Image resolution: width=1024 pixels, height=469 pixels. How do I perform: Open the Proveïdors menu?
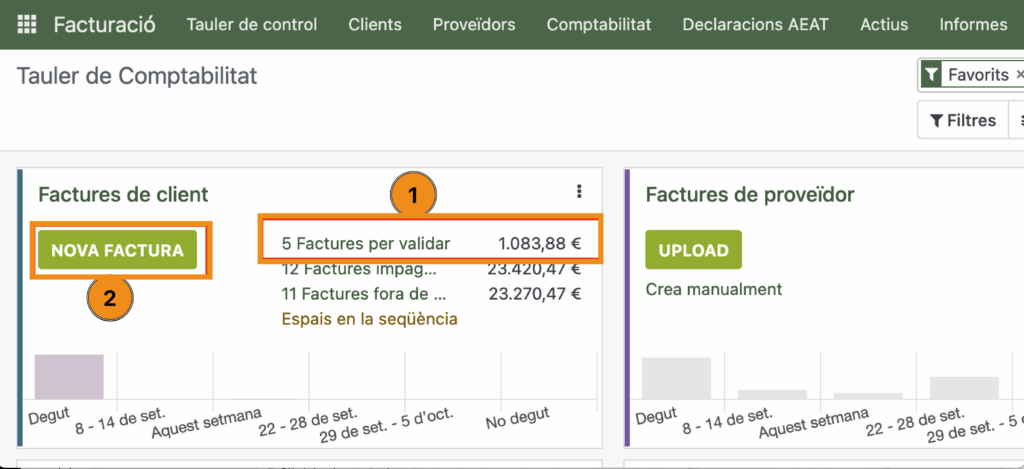click(474, 24)
